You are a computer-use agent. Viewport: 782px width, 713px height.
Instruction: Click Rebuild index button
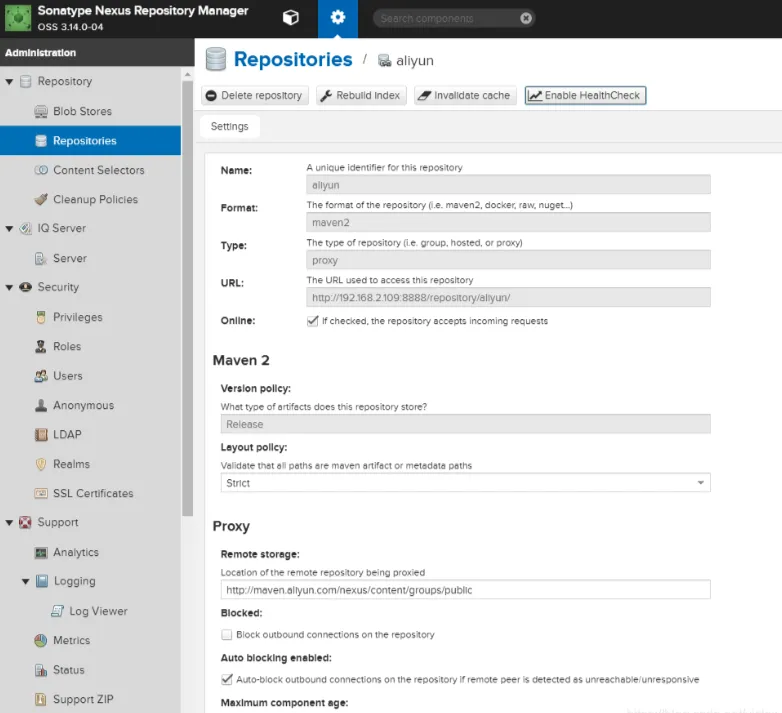(361, 95)
